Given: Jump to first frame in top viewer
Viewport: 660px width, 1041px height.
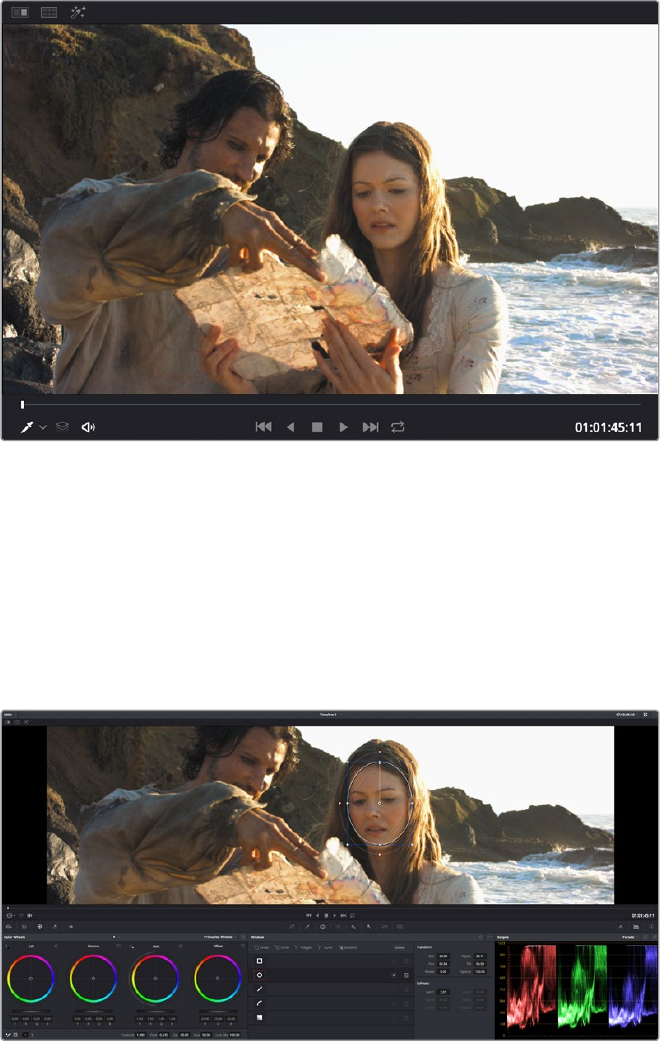Looking at the screenshot, I should coord(264,427).
